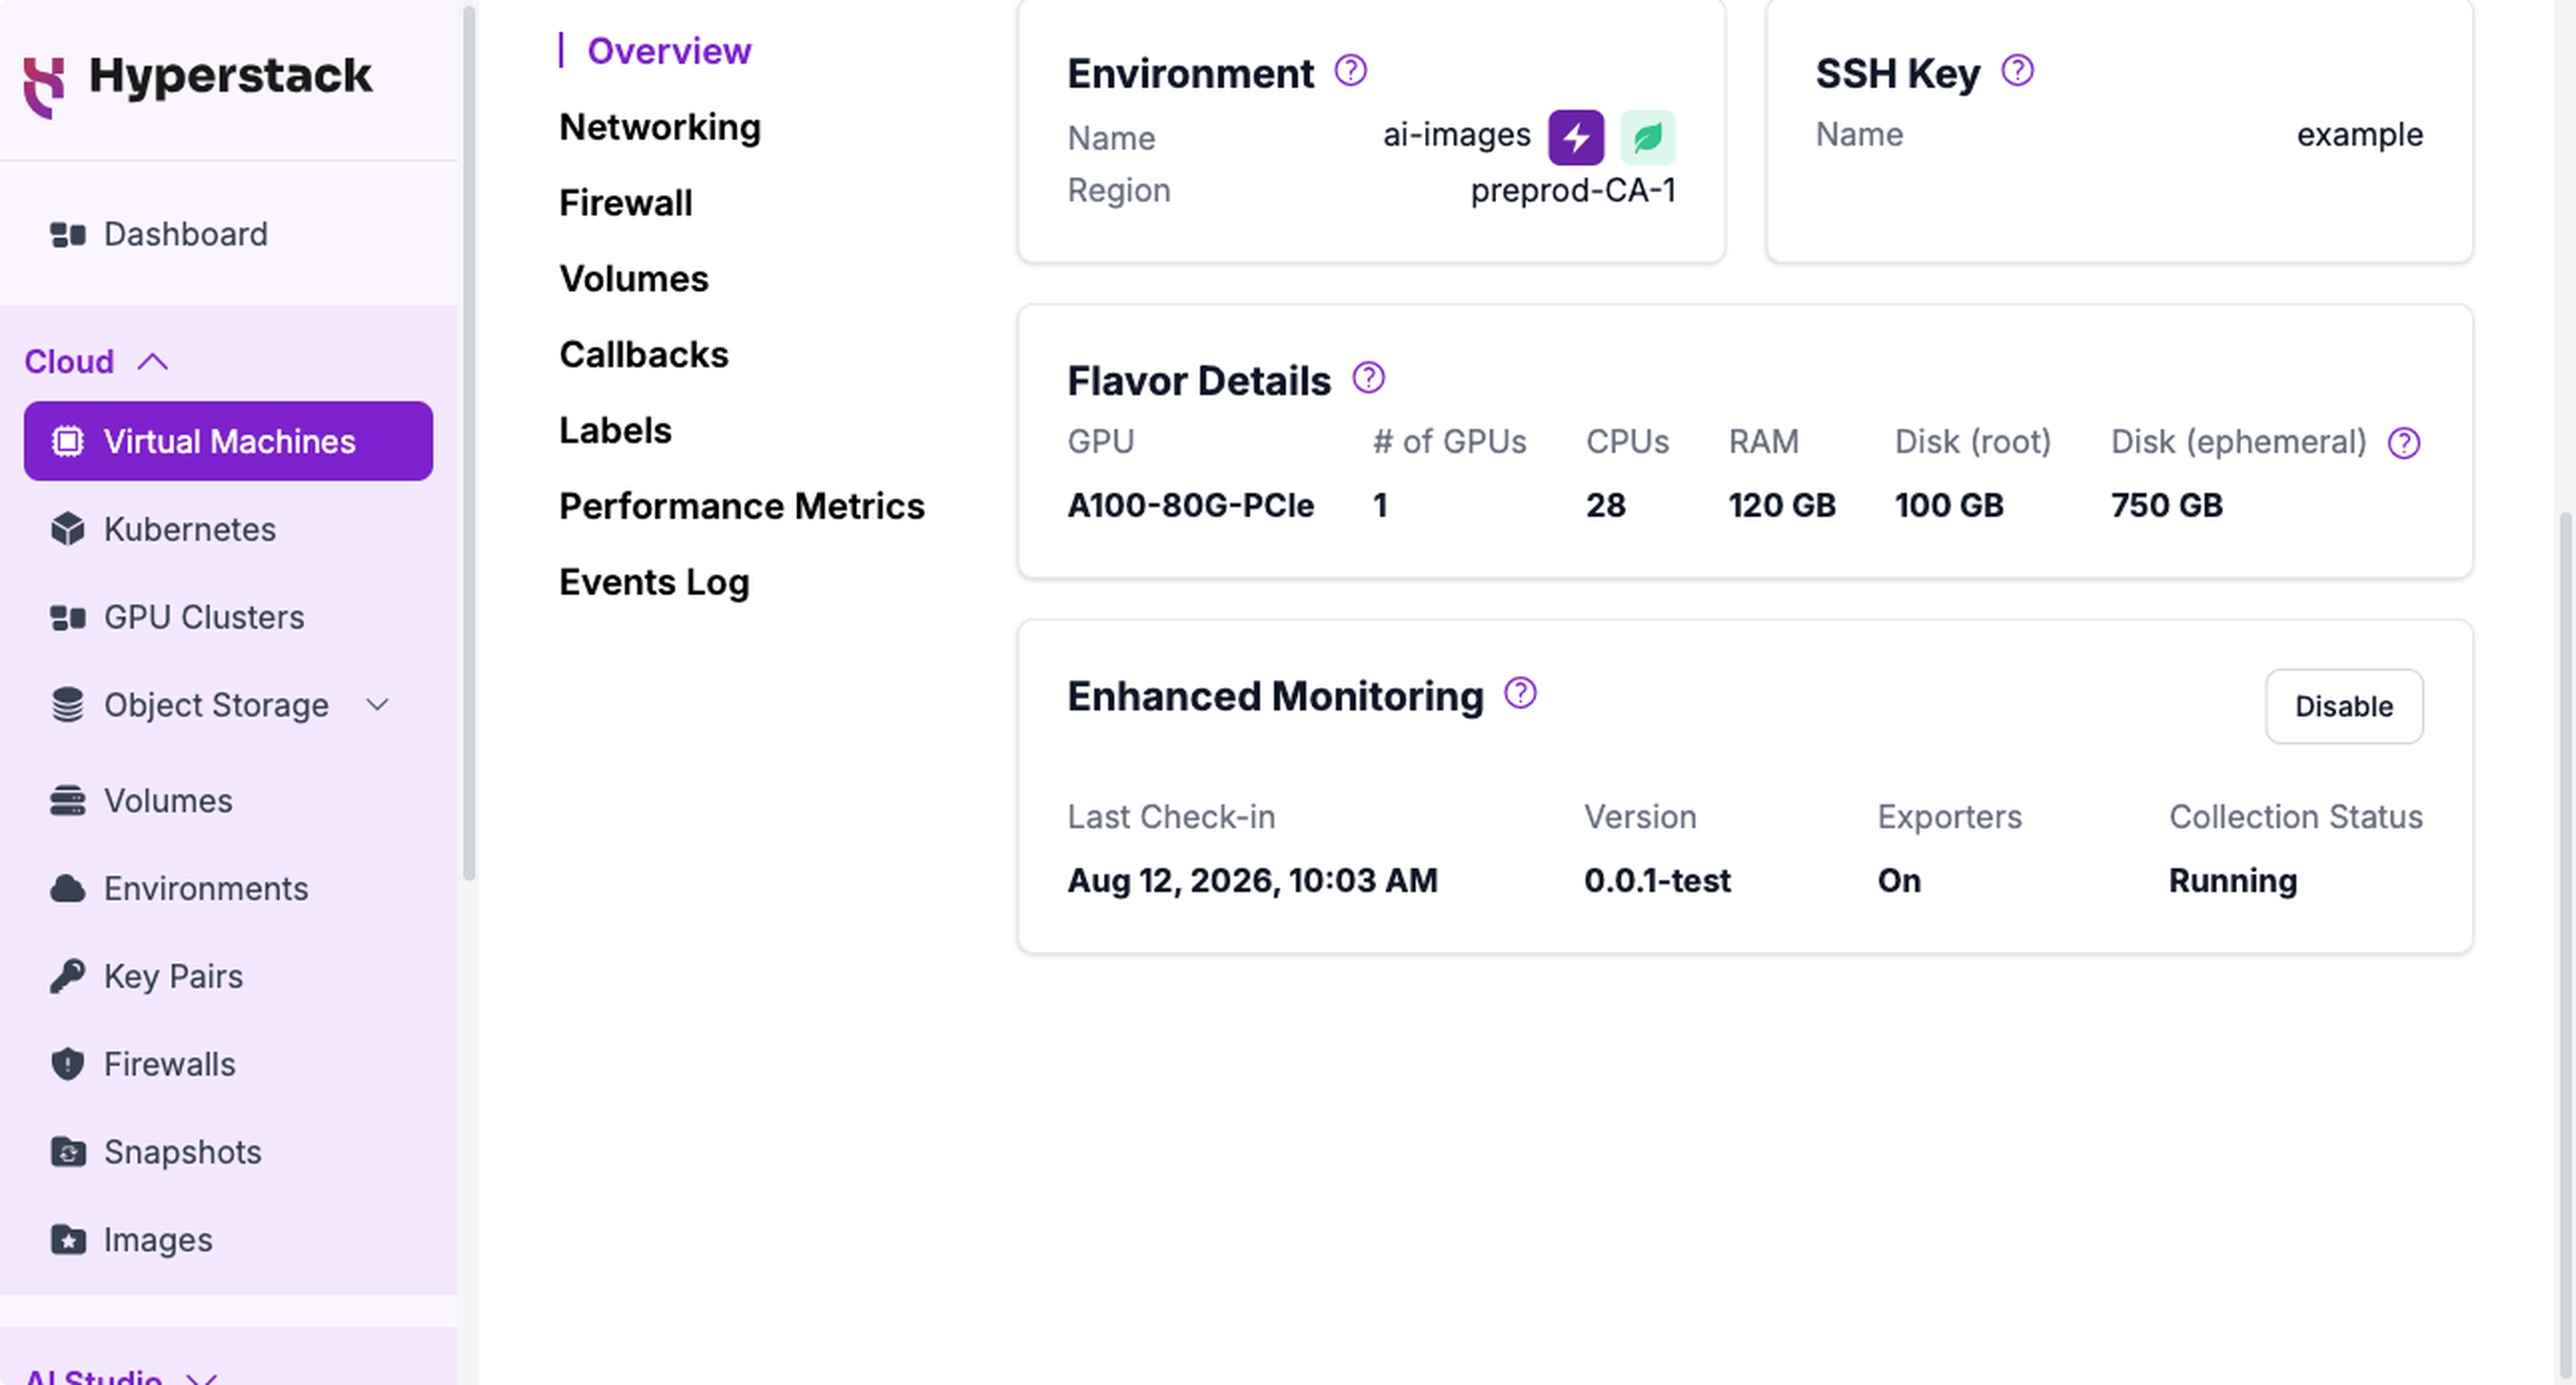Select Virtual Machines in sidebar
2576x1385 pixels.
pos(228,441)
